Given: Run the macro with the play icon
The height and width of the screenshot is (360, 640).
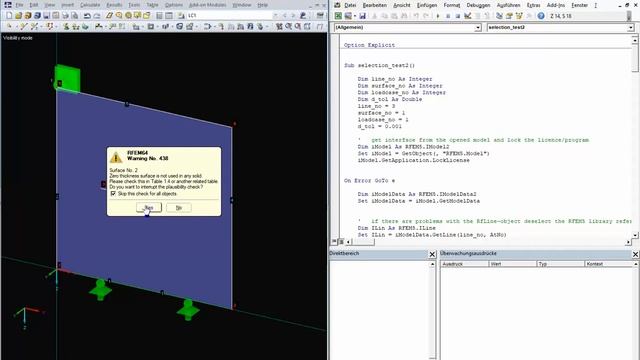Looking at the screenshot, I should tap(438, 16).
